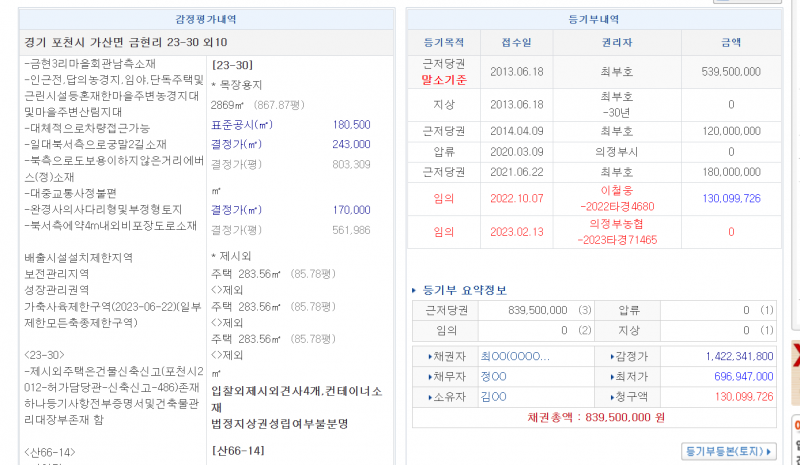Viewport: 800px width, 465px height.
Task: Click the arrow icon beside 소유자
Action: pyautogui.click(x=430, y=396)
